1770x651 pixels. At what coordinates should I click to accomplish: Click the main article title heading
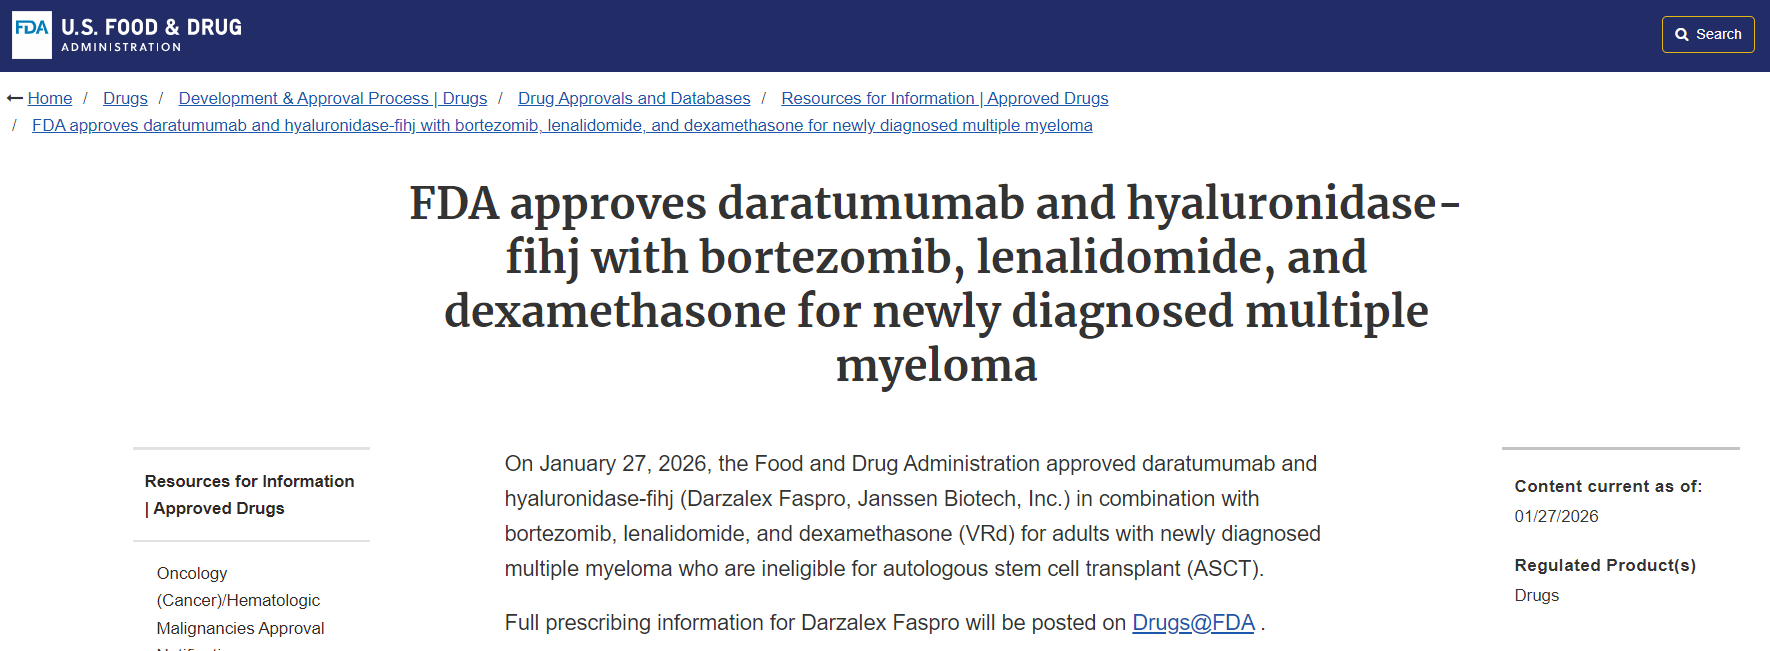(935, 284)
